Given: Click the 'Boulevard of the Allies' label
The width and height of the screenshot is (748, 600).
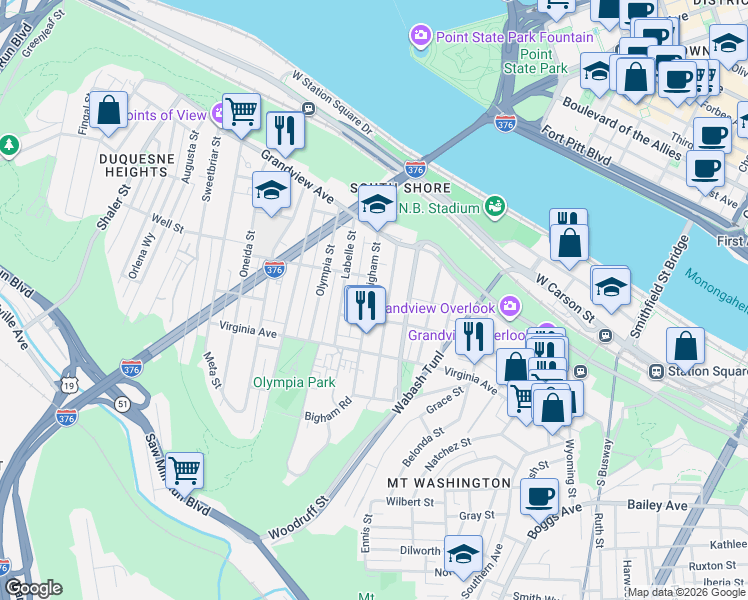Looking at the screenshot, I should click(622, 129).
